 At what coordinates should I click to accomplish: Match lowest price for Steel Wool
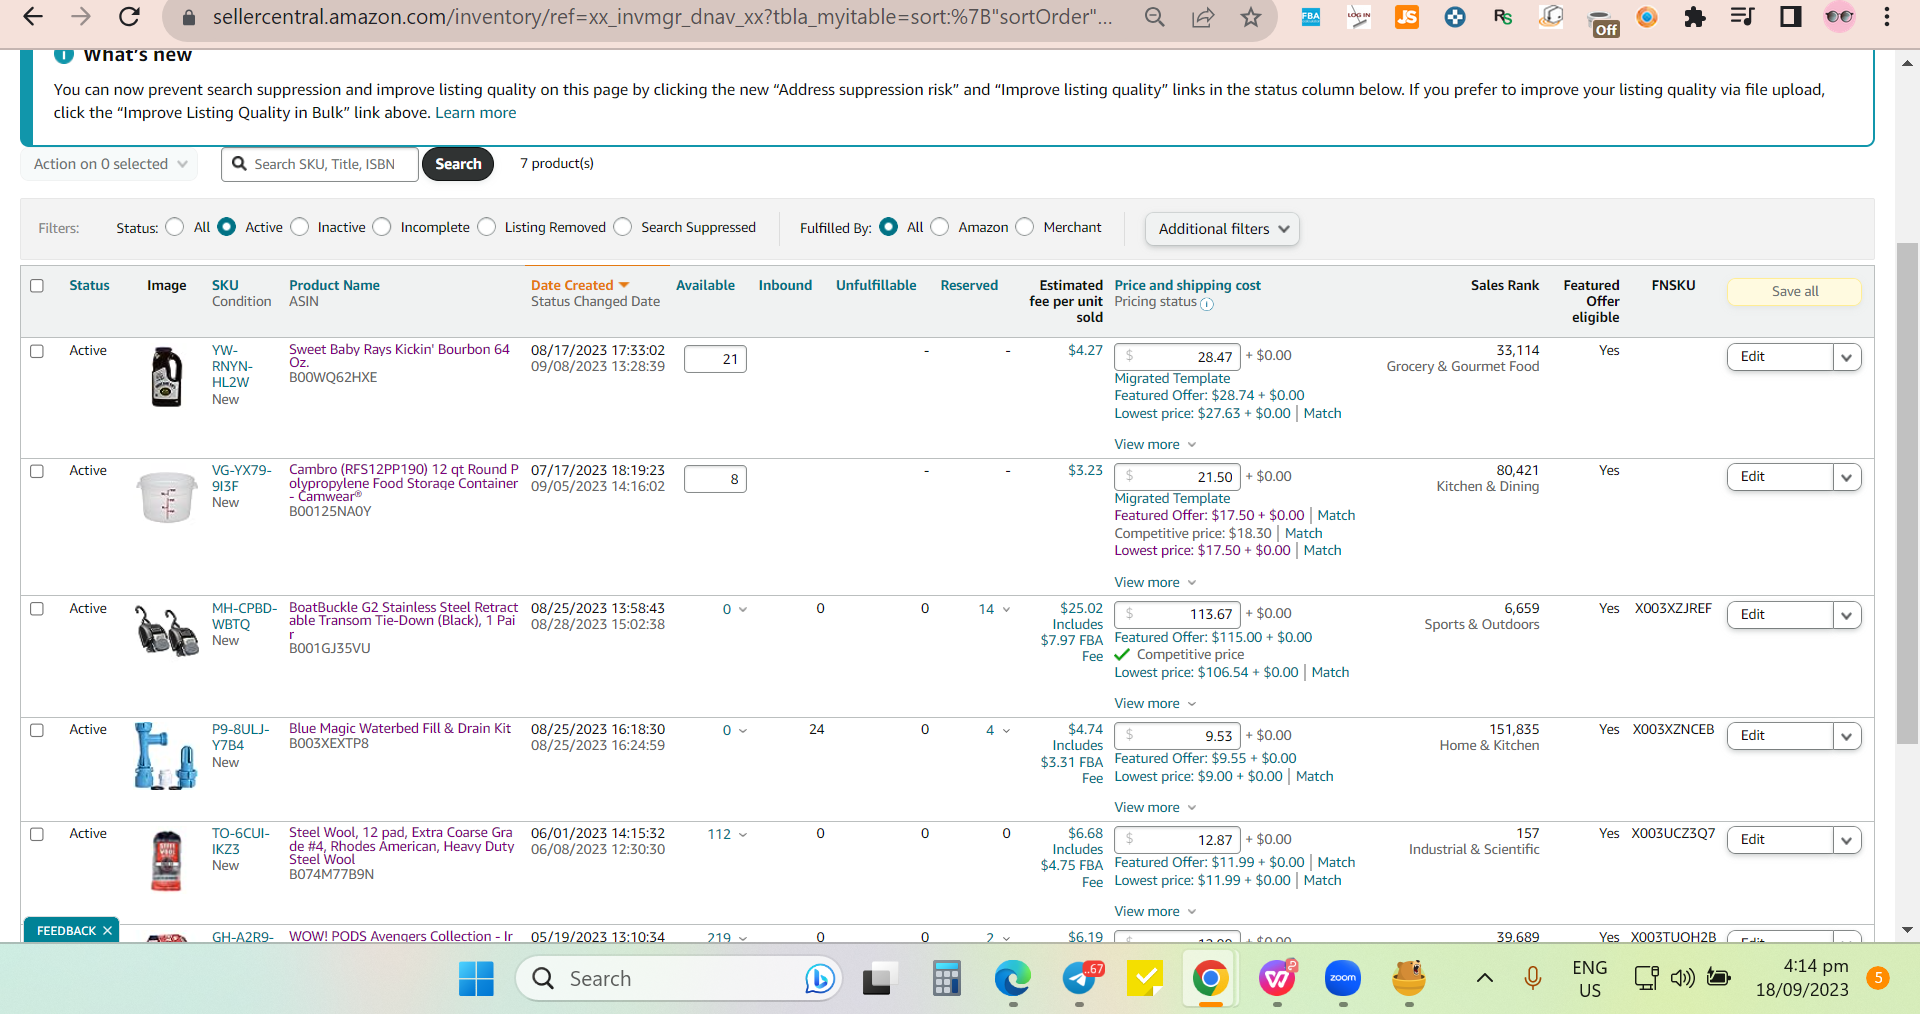coord(1322,880)
